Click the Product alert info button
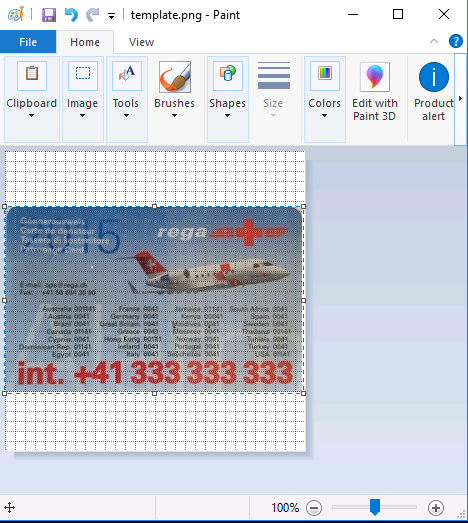This screenshot has height=523, width=468. 433,92
